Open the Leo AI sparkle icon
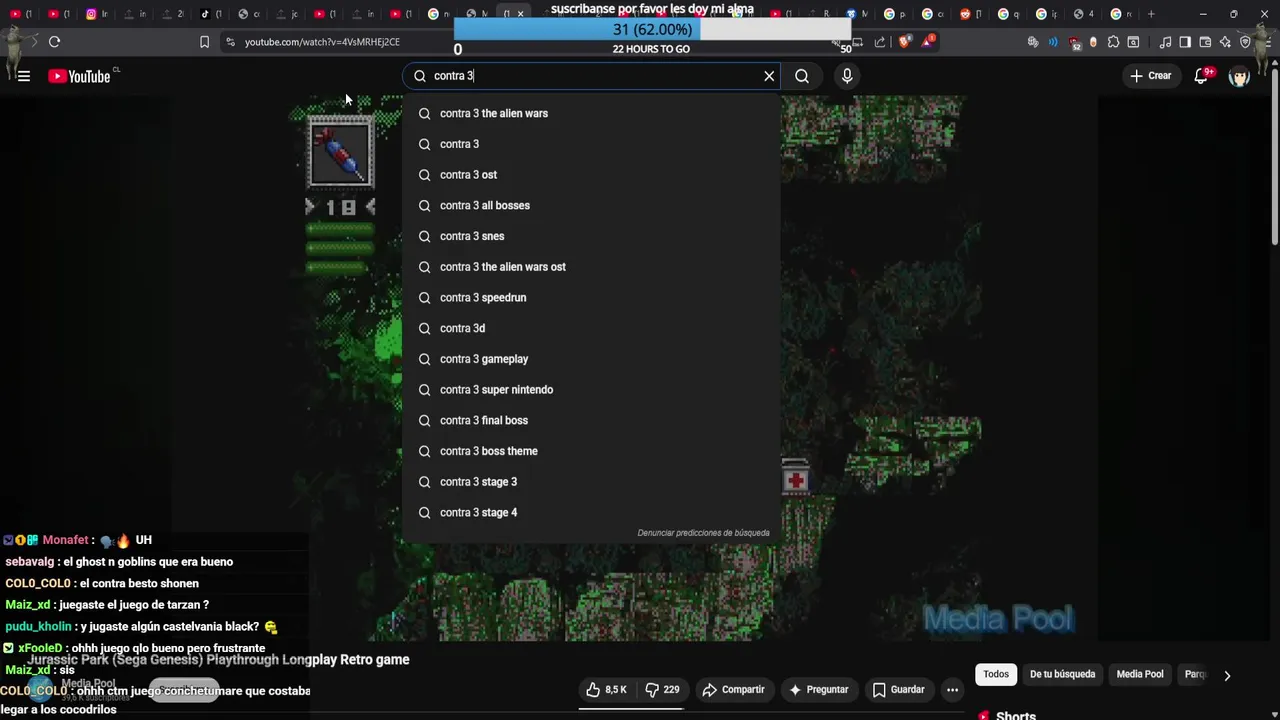 [x=1225, y=42]
